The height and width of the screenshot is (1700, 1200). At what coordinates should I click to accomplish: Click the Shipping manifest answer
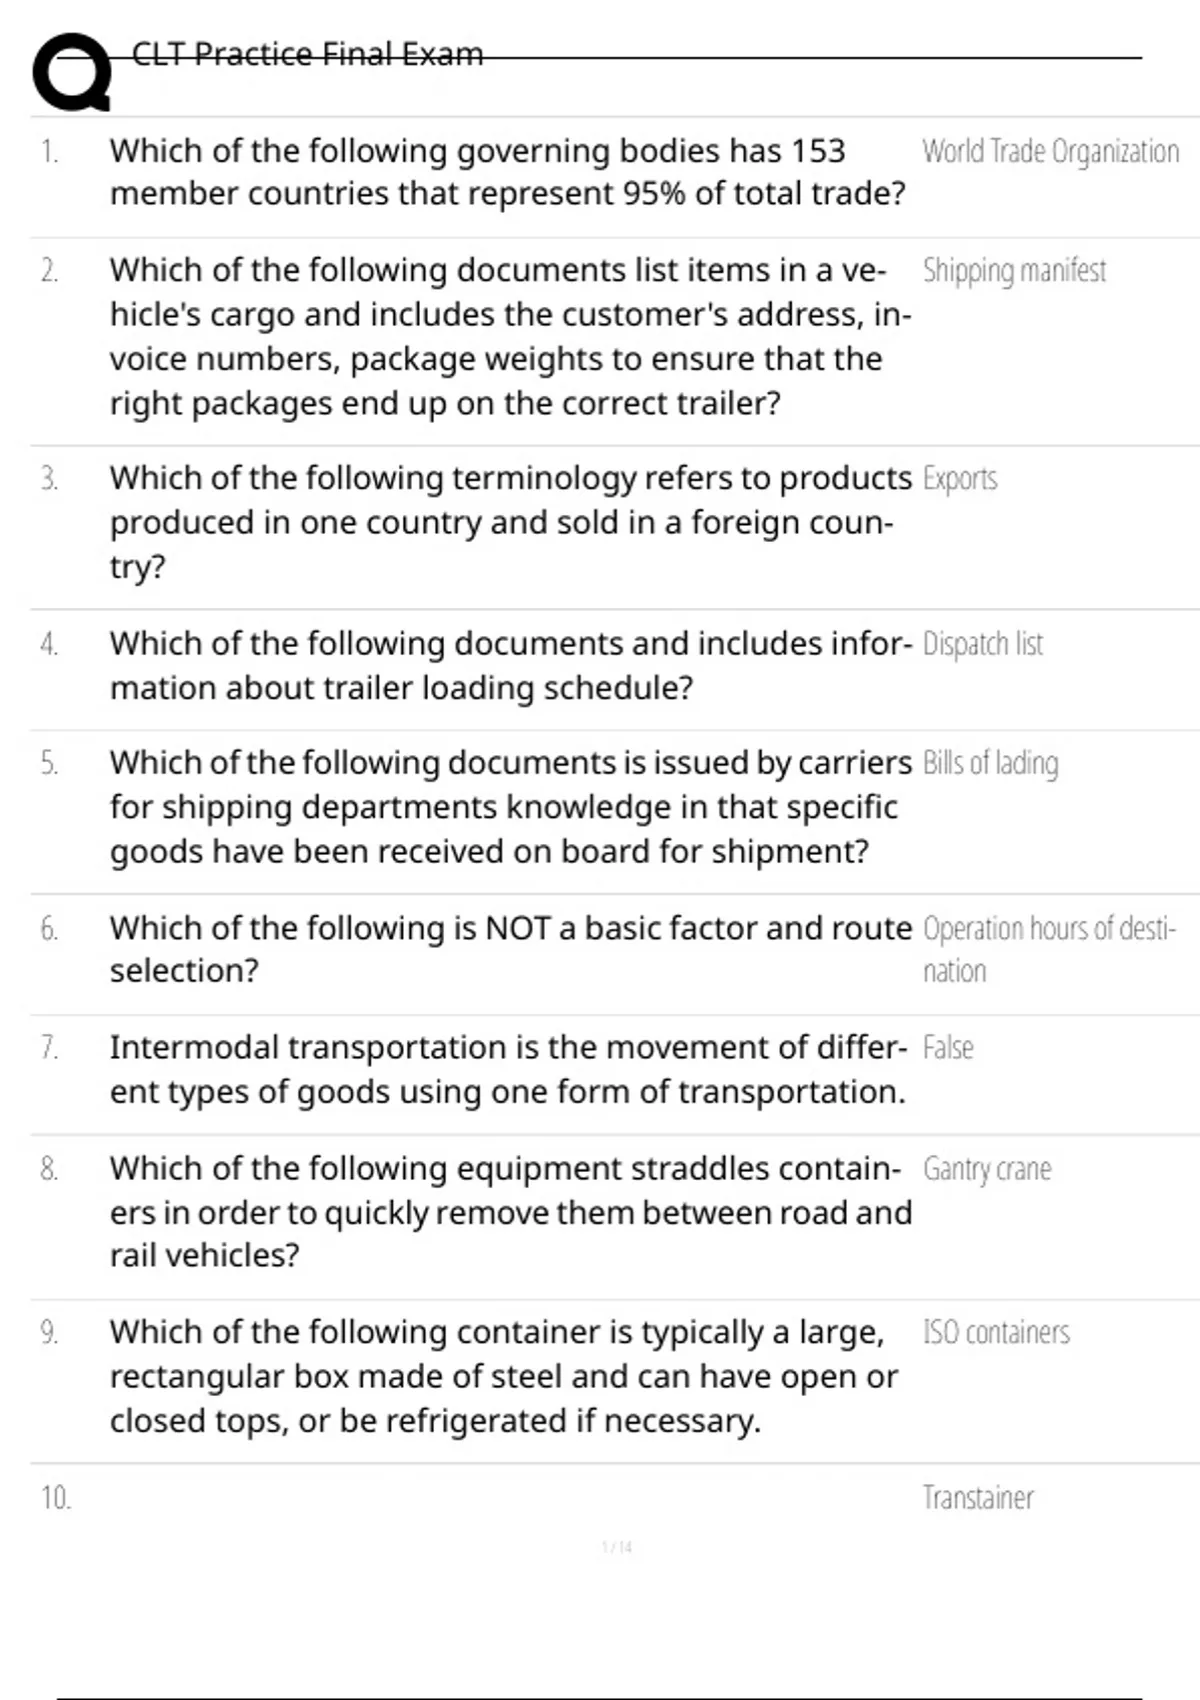click(1014, 271)
